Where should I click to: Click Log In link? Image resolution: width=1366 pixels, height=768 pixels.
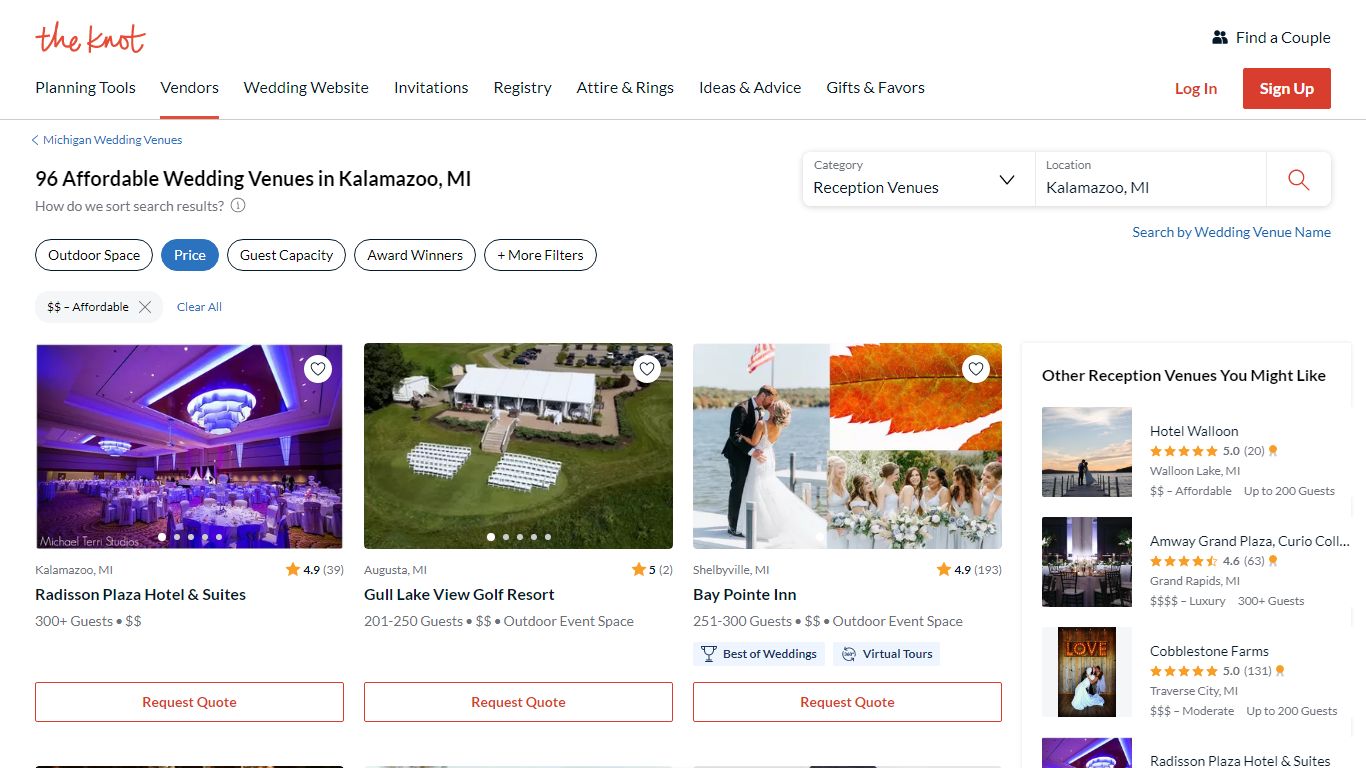[x=1196, y=88]
